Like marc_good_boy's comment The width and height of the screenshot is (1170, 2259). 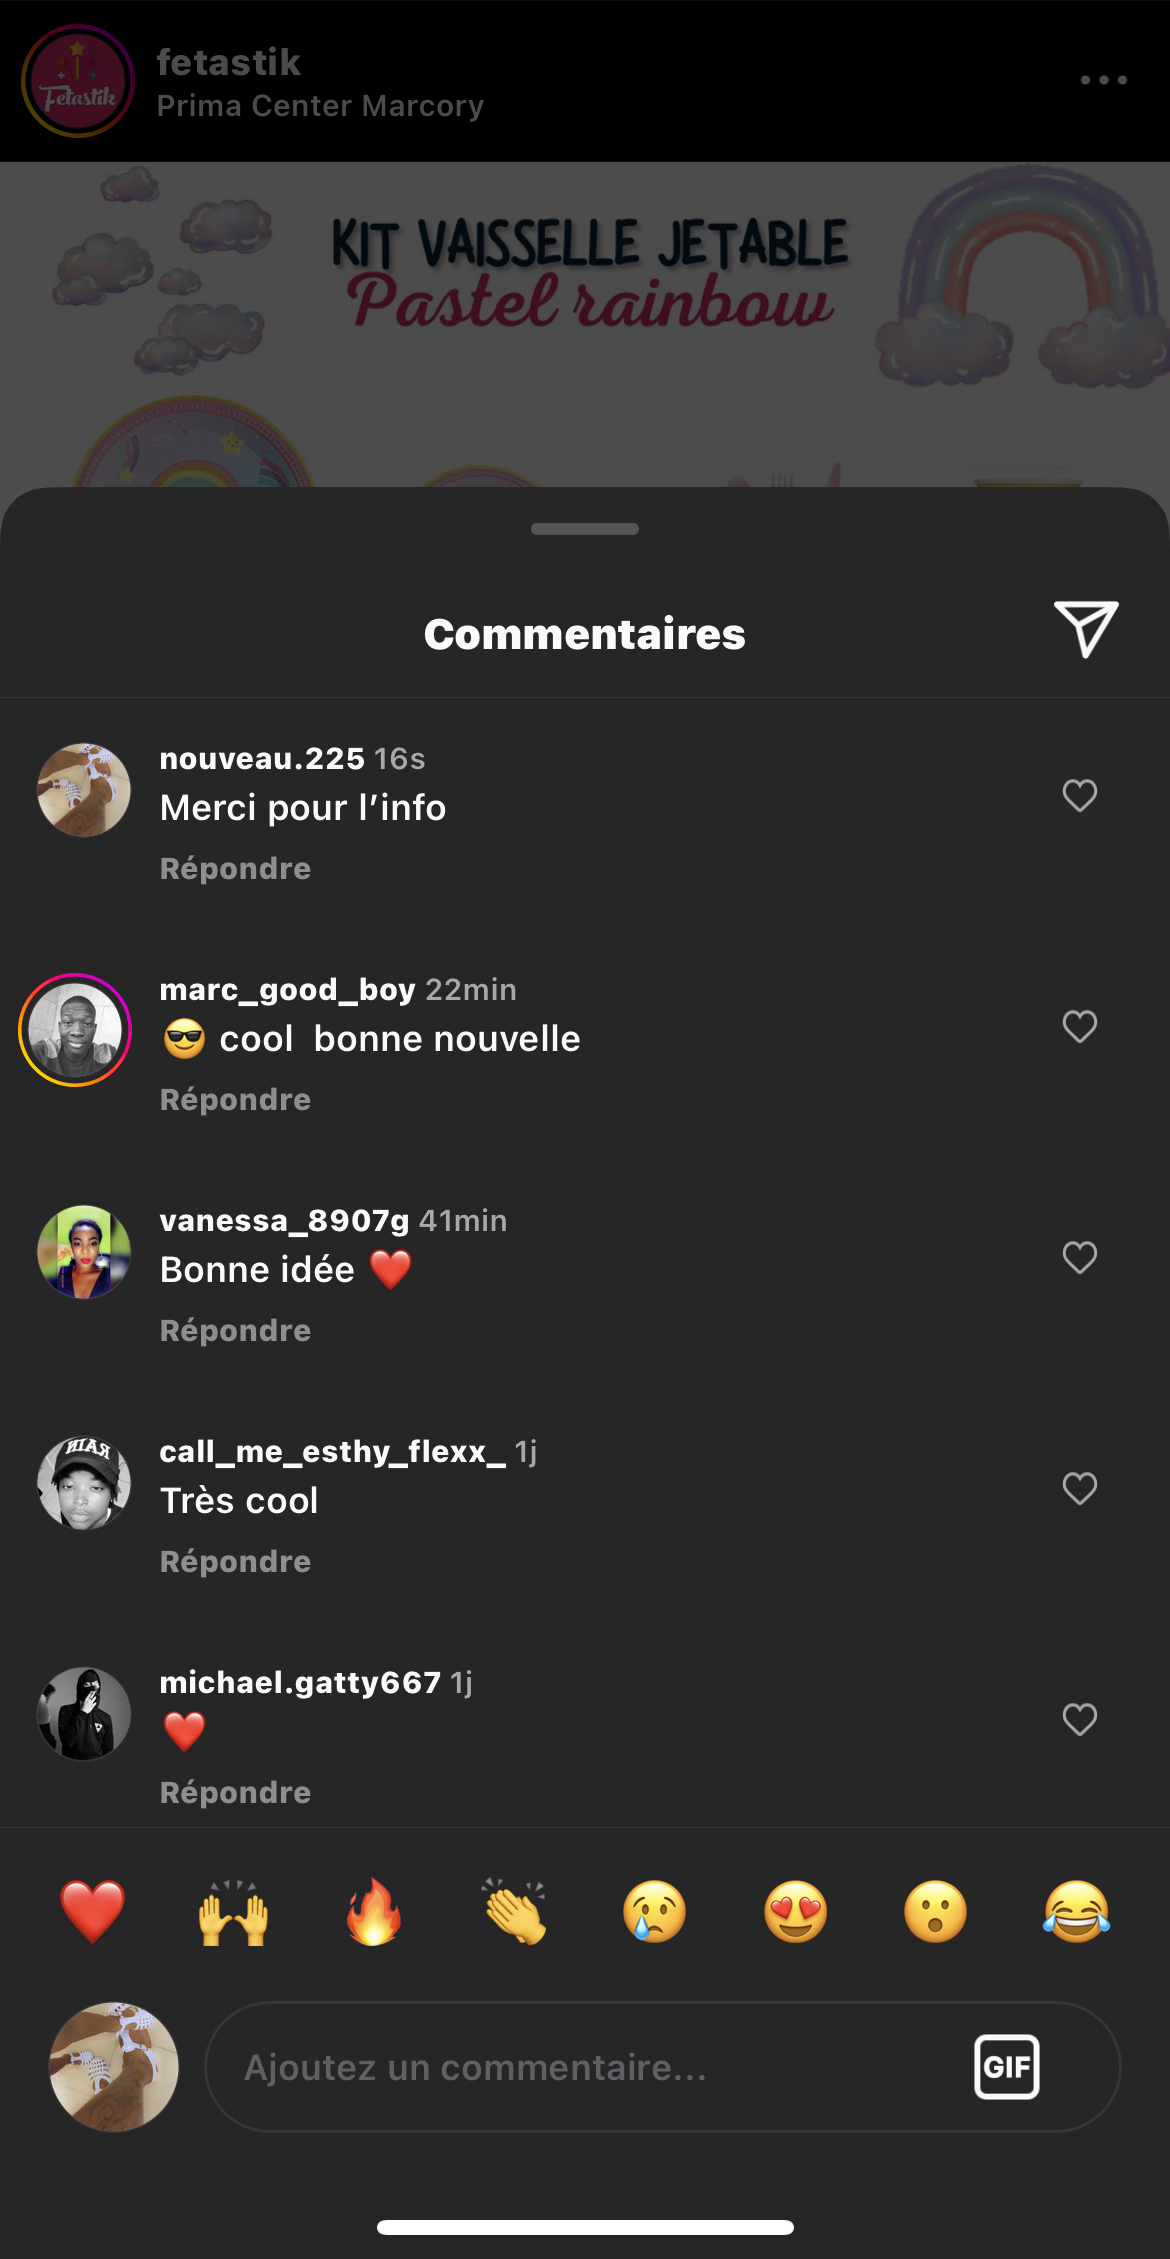point(1079,1027)
